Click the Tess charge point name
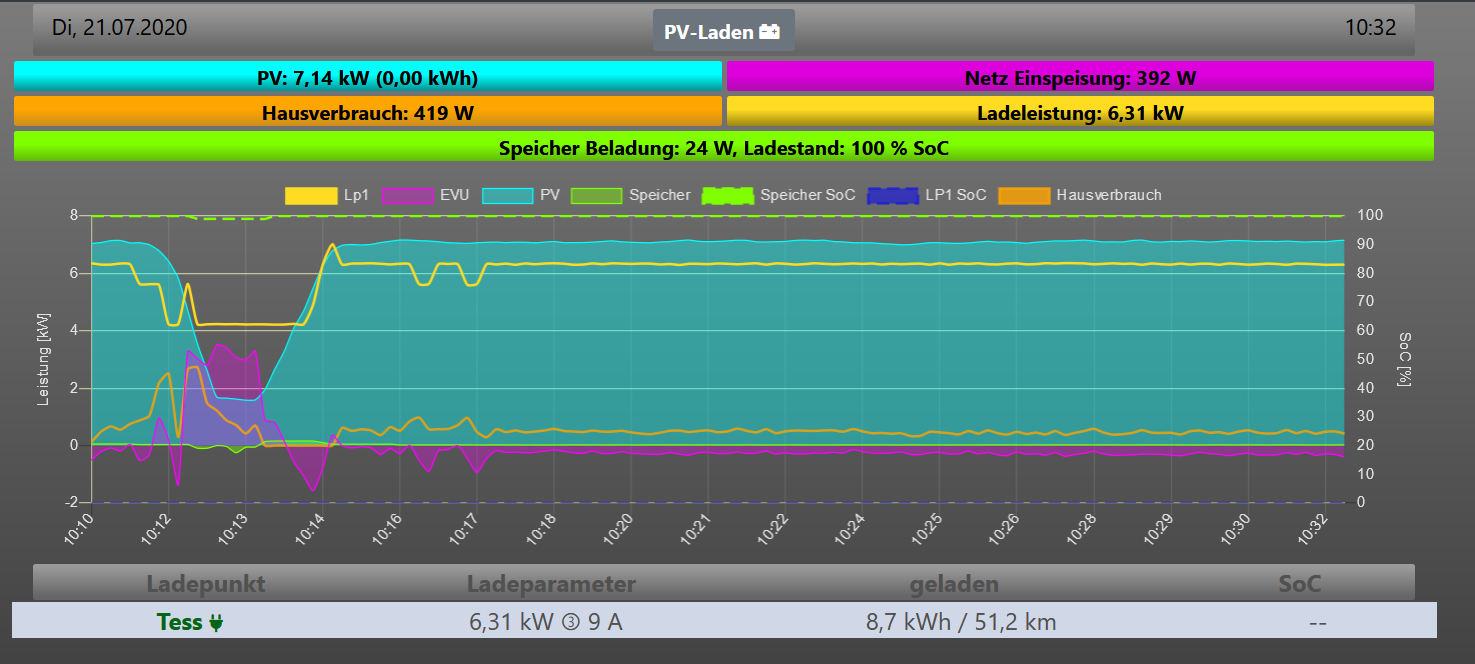 tap(180, 622)
